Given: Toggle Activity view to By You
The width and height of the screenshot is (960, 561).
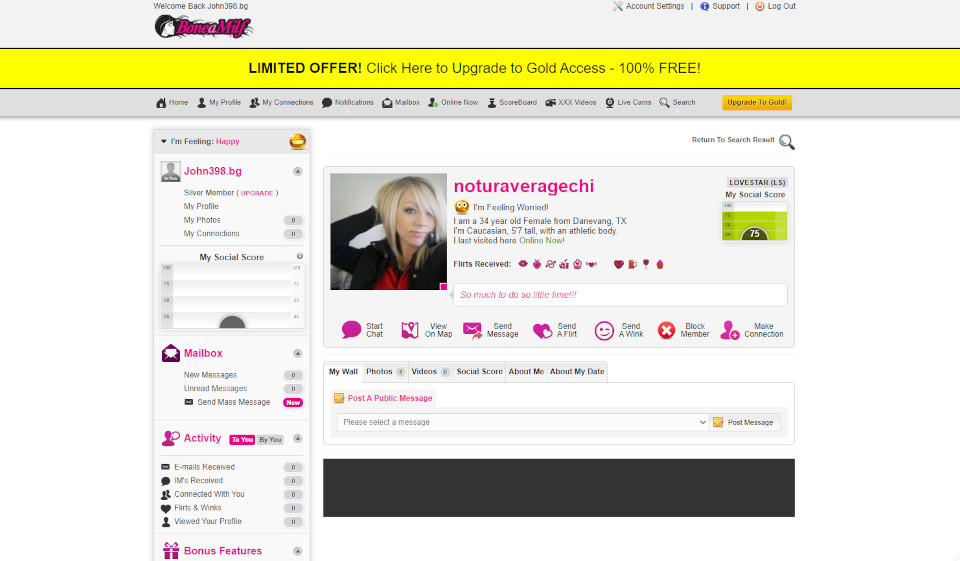Looking at the screenshot, I should tap(270, 440).
